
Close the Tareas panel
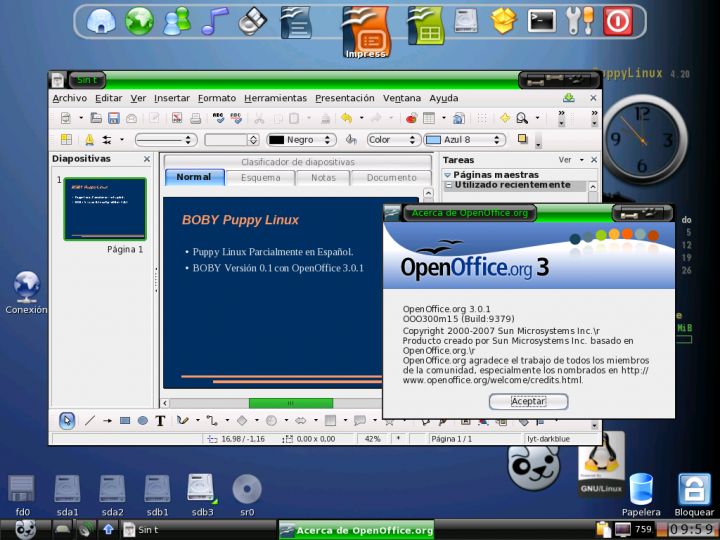594,160
